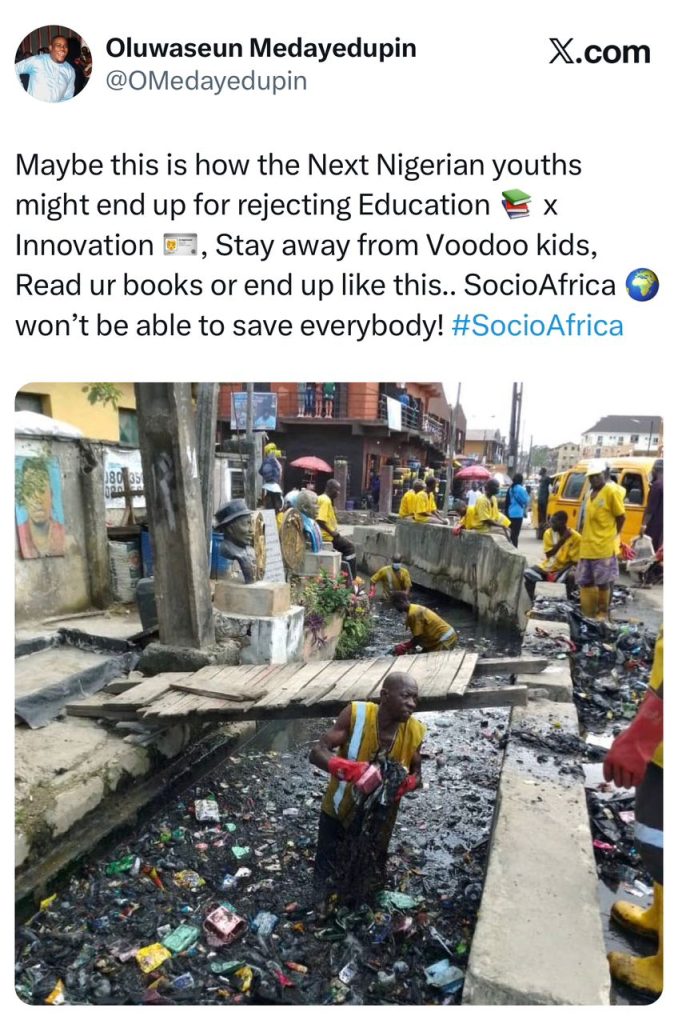Click the white building in the photo's top-right
The height and width of the screenshot is (1024, 678).
[x=622, y=436]
